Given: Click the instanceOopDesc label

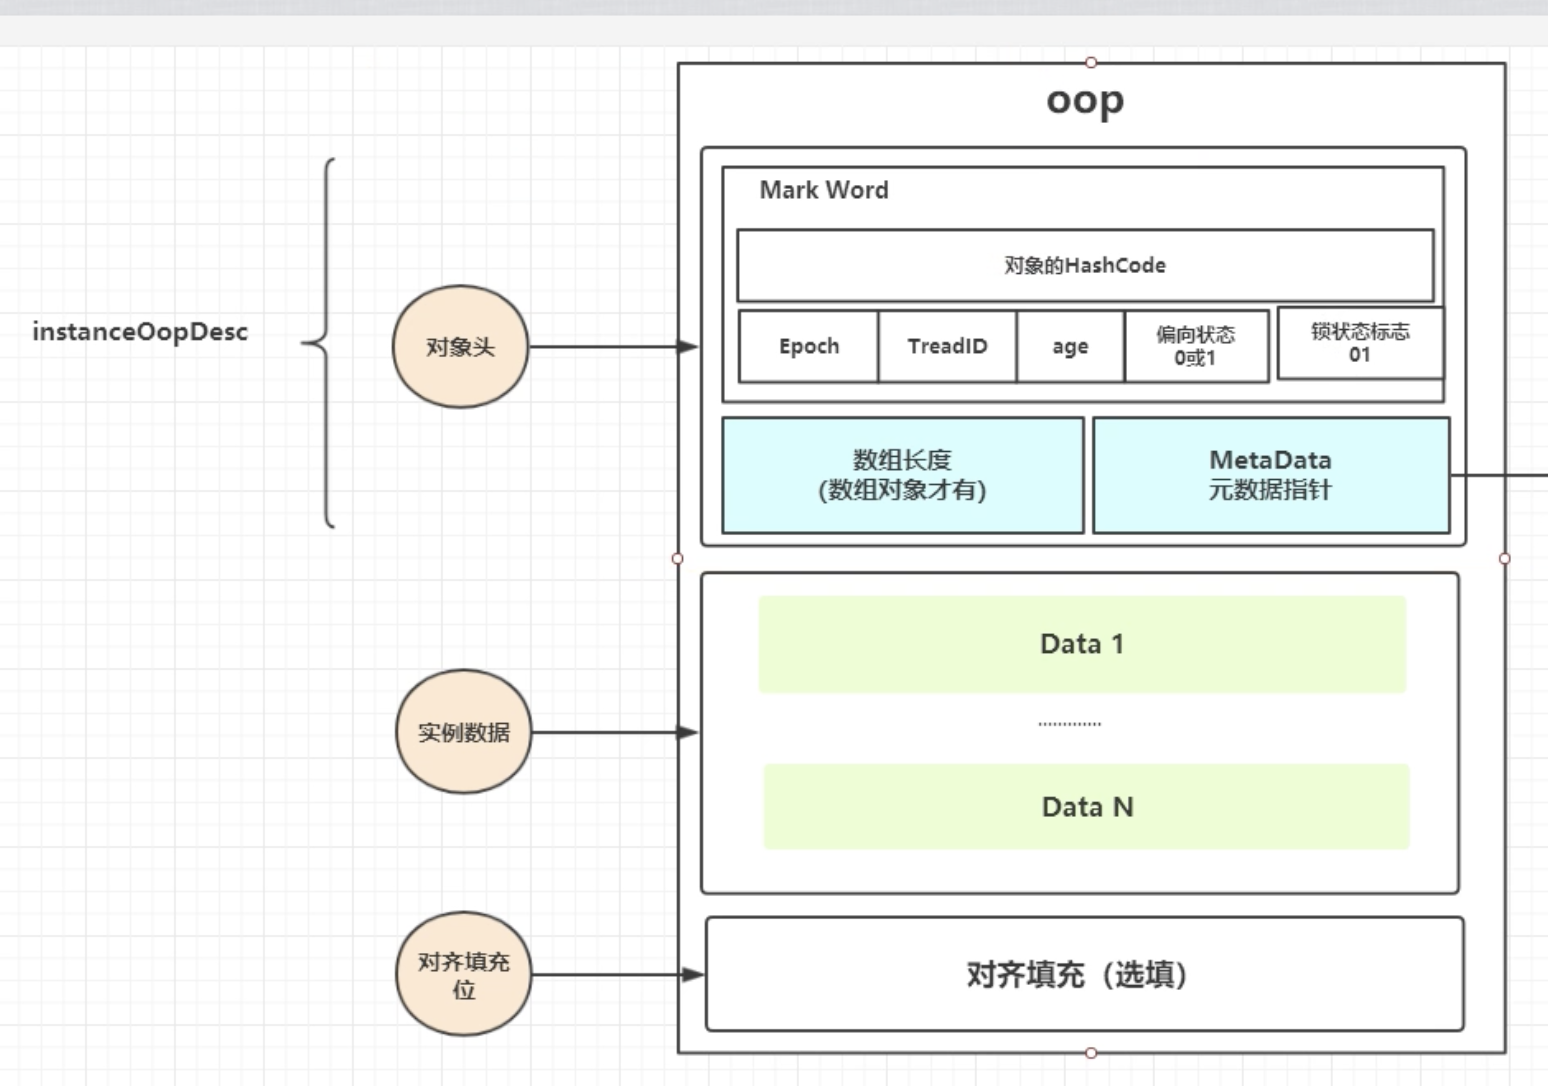Looking at the screenshot, I should click(140, 332).
